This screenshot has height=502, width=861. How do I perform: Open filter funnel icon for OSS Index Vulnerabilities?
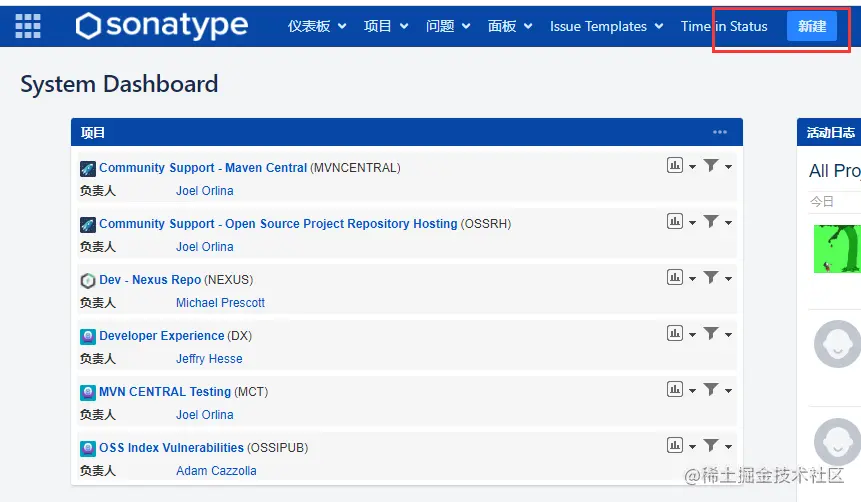tap(711, 445)
